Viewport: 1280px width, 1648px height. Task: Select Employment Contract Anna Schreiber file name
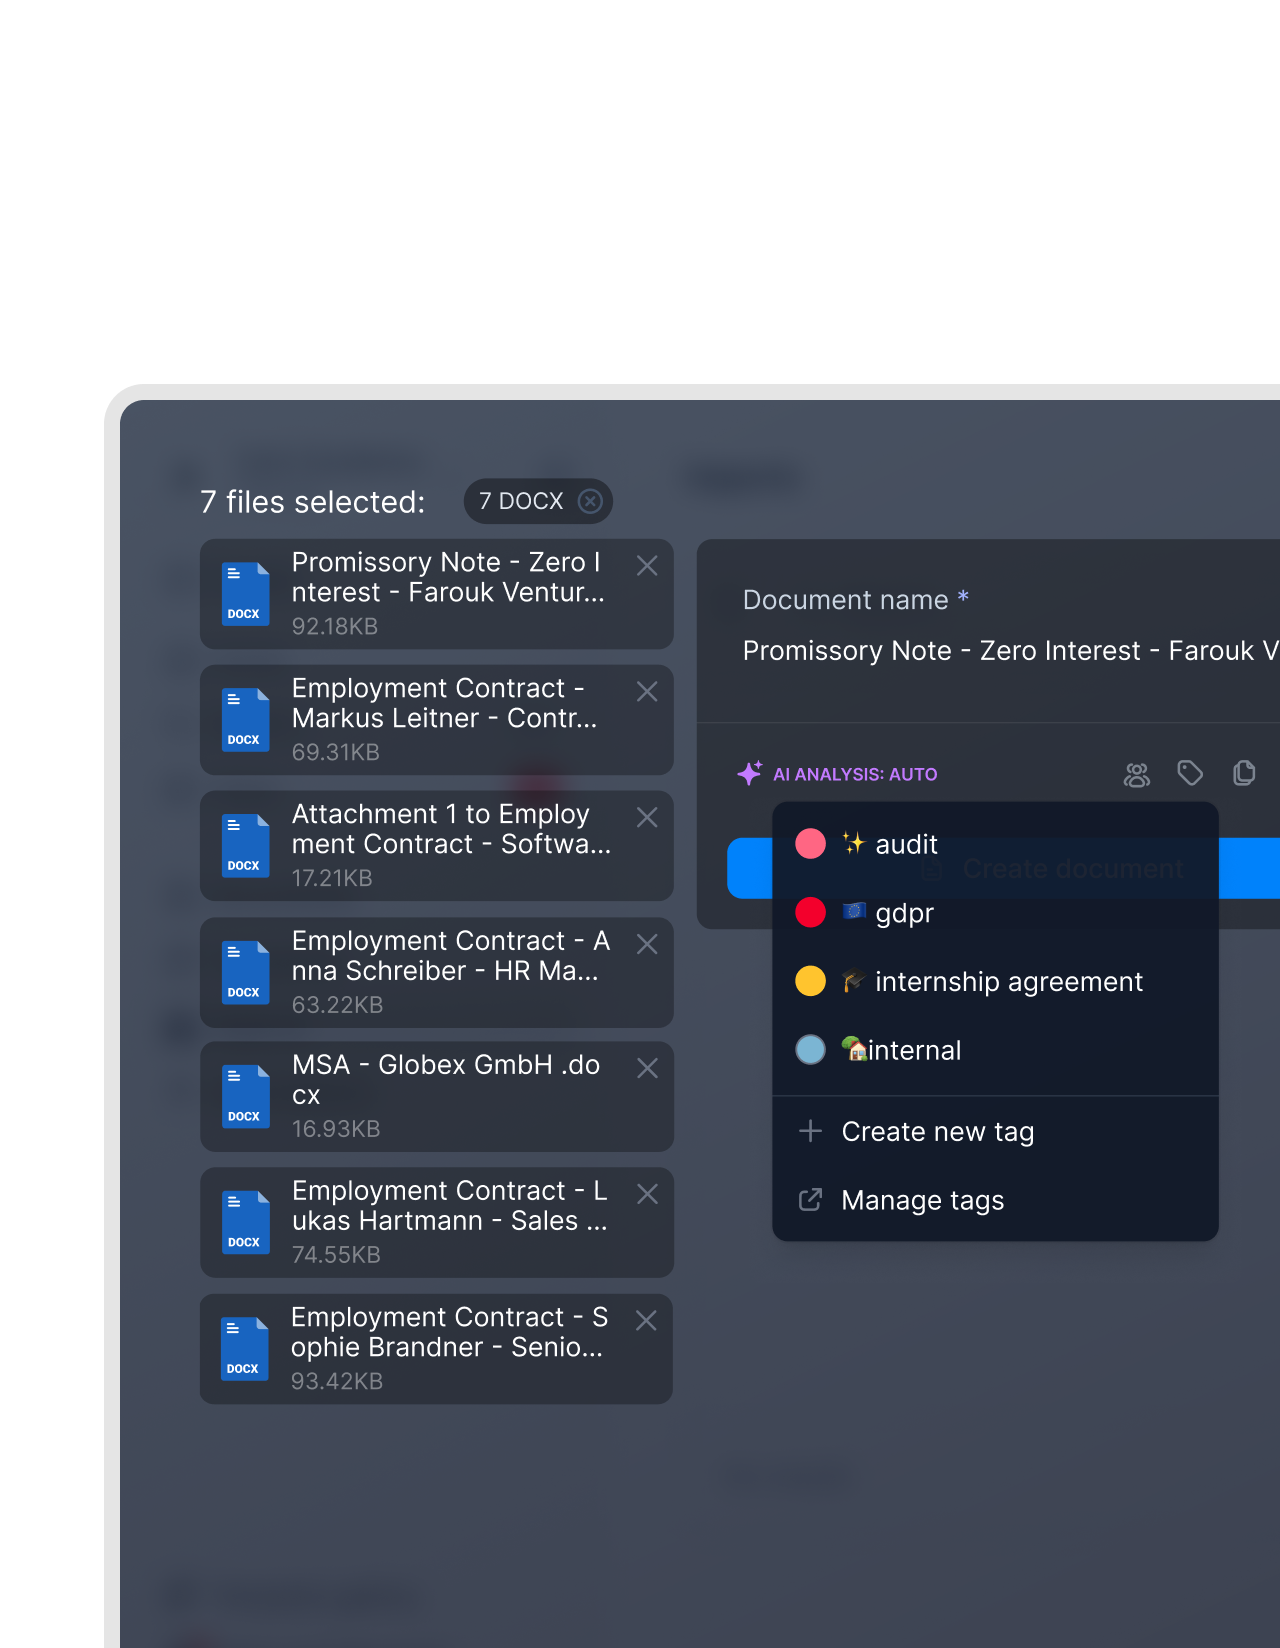tap(451, 956)
